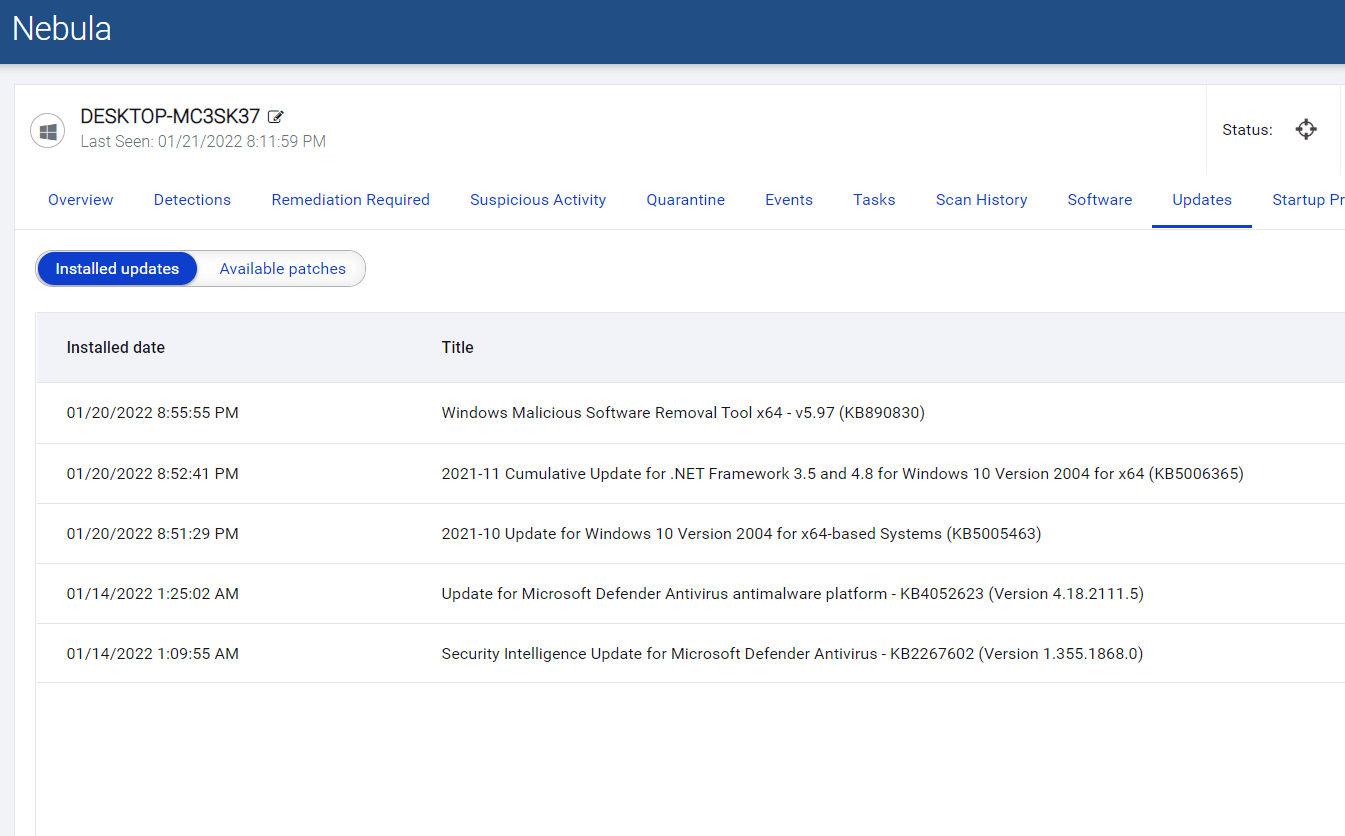
Task: Switch to Available patches view
Action: (x=282, y=269)
